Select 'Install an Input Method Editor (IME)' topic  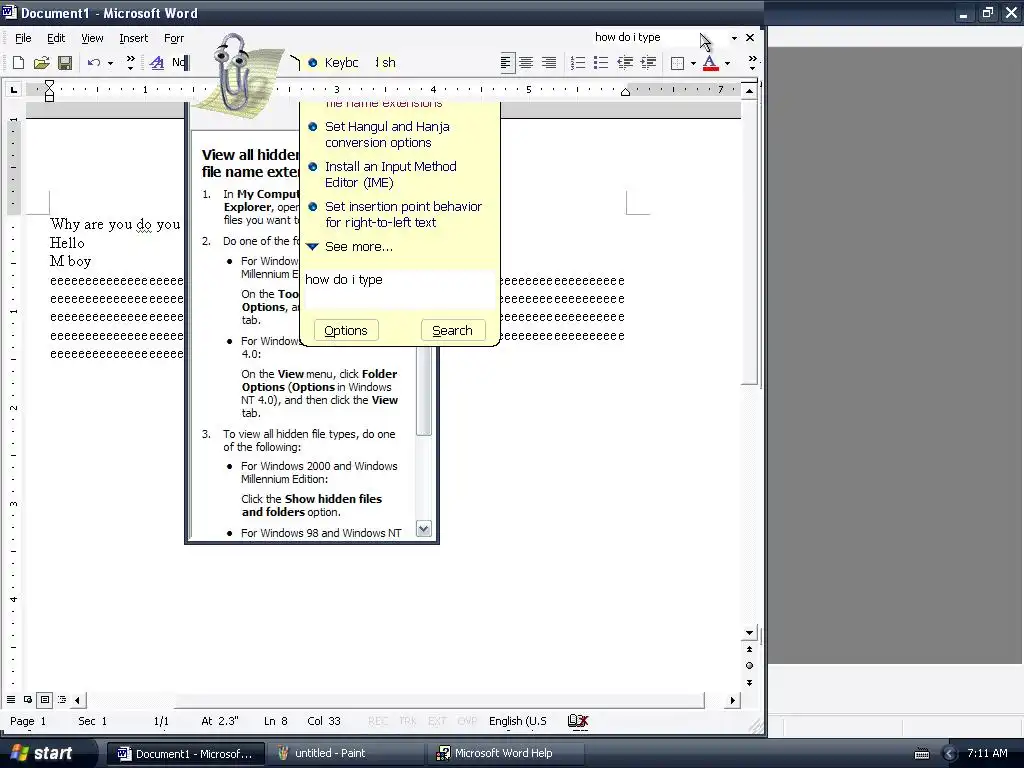pyautogui.click(x=391, y=174)
